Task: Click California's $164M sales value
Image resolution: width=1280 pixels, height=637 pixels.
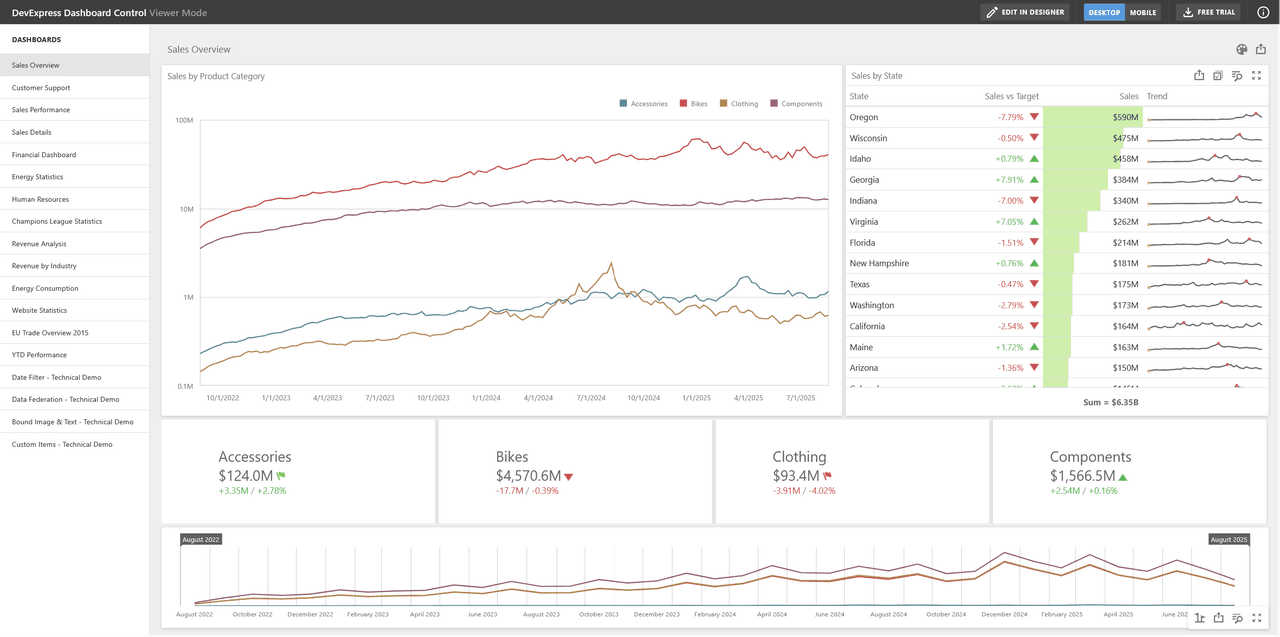Action: (1125, 326)
